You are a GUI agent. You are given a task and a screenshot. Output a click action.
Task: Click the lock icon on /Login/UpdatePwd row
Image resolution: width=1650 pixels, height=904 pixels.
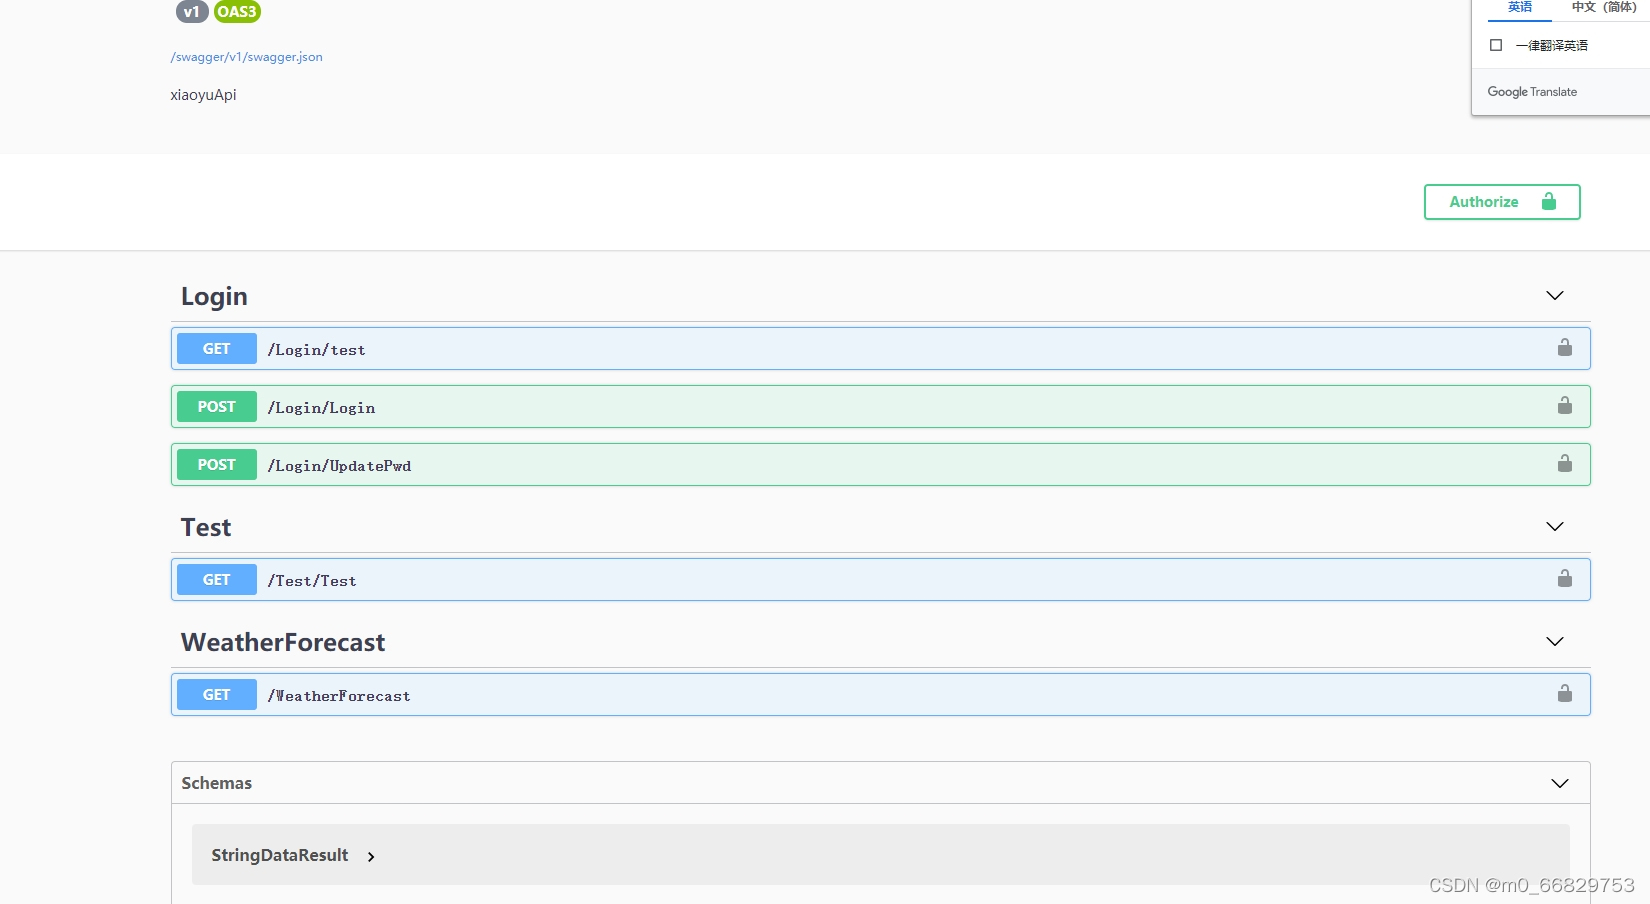point(1565,464)
